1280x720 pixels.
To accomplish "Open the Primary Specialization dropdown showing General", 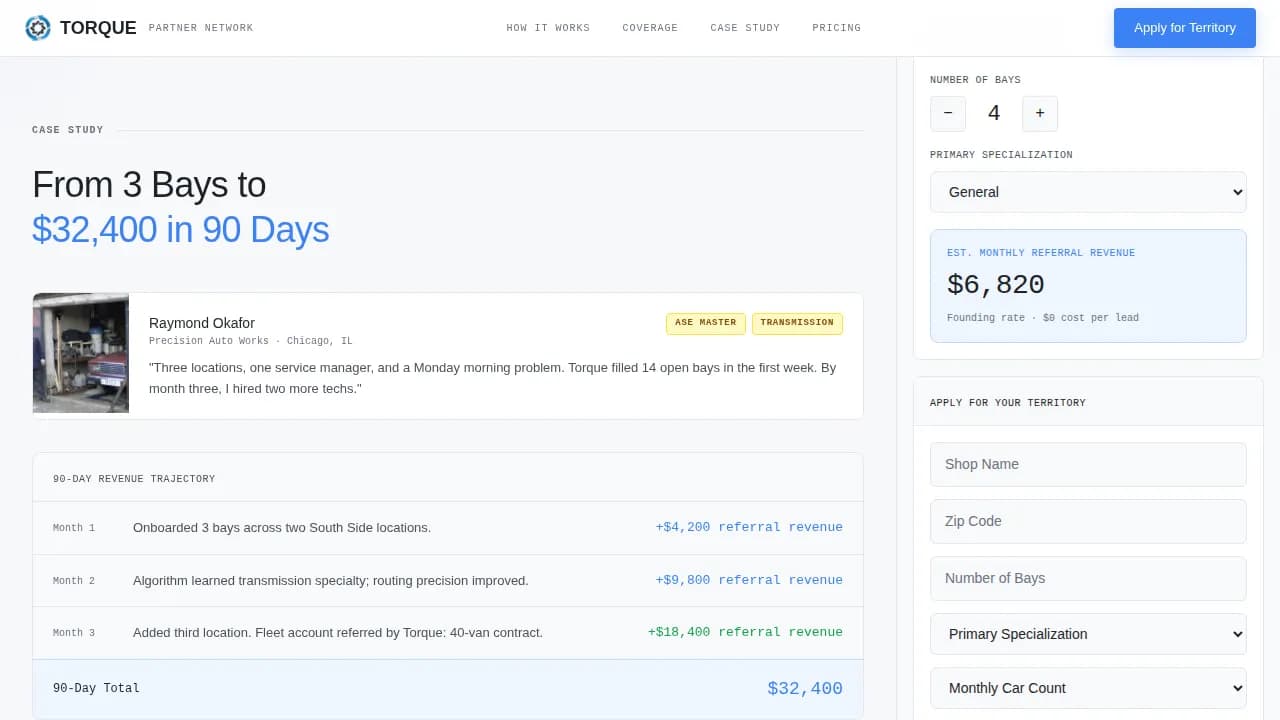I will pyautogui.click(x=1088, y=191).
